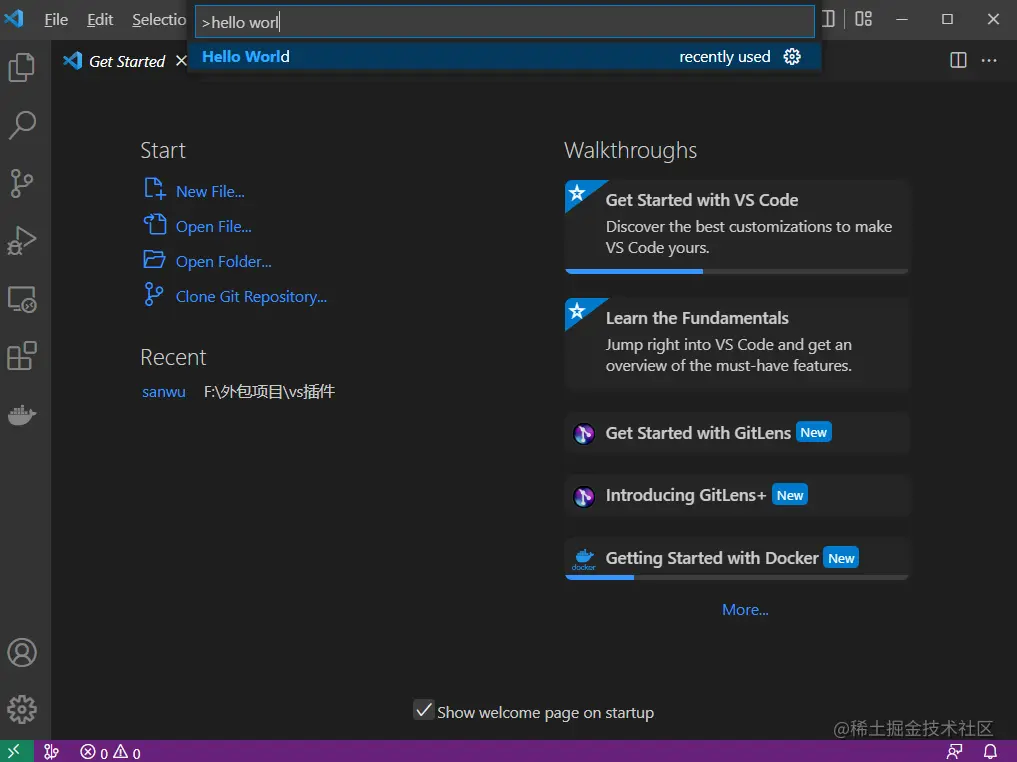Open the Extensions view
1017x762 pixels.
pyautogui.click(x=22, y=356)
